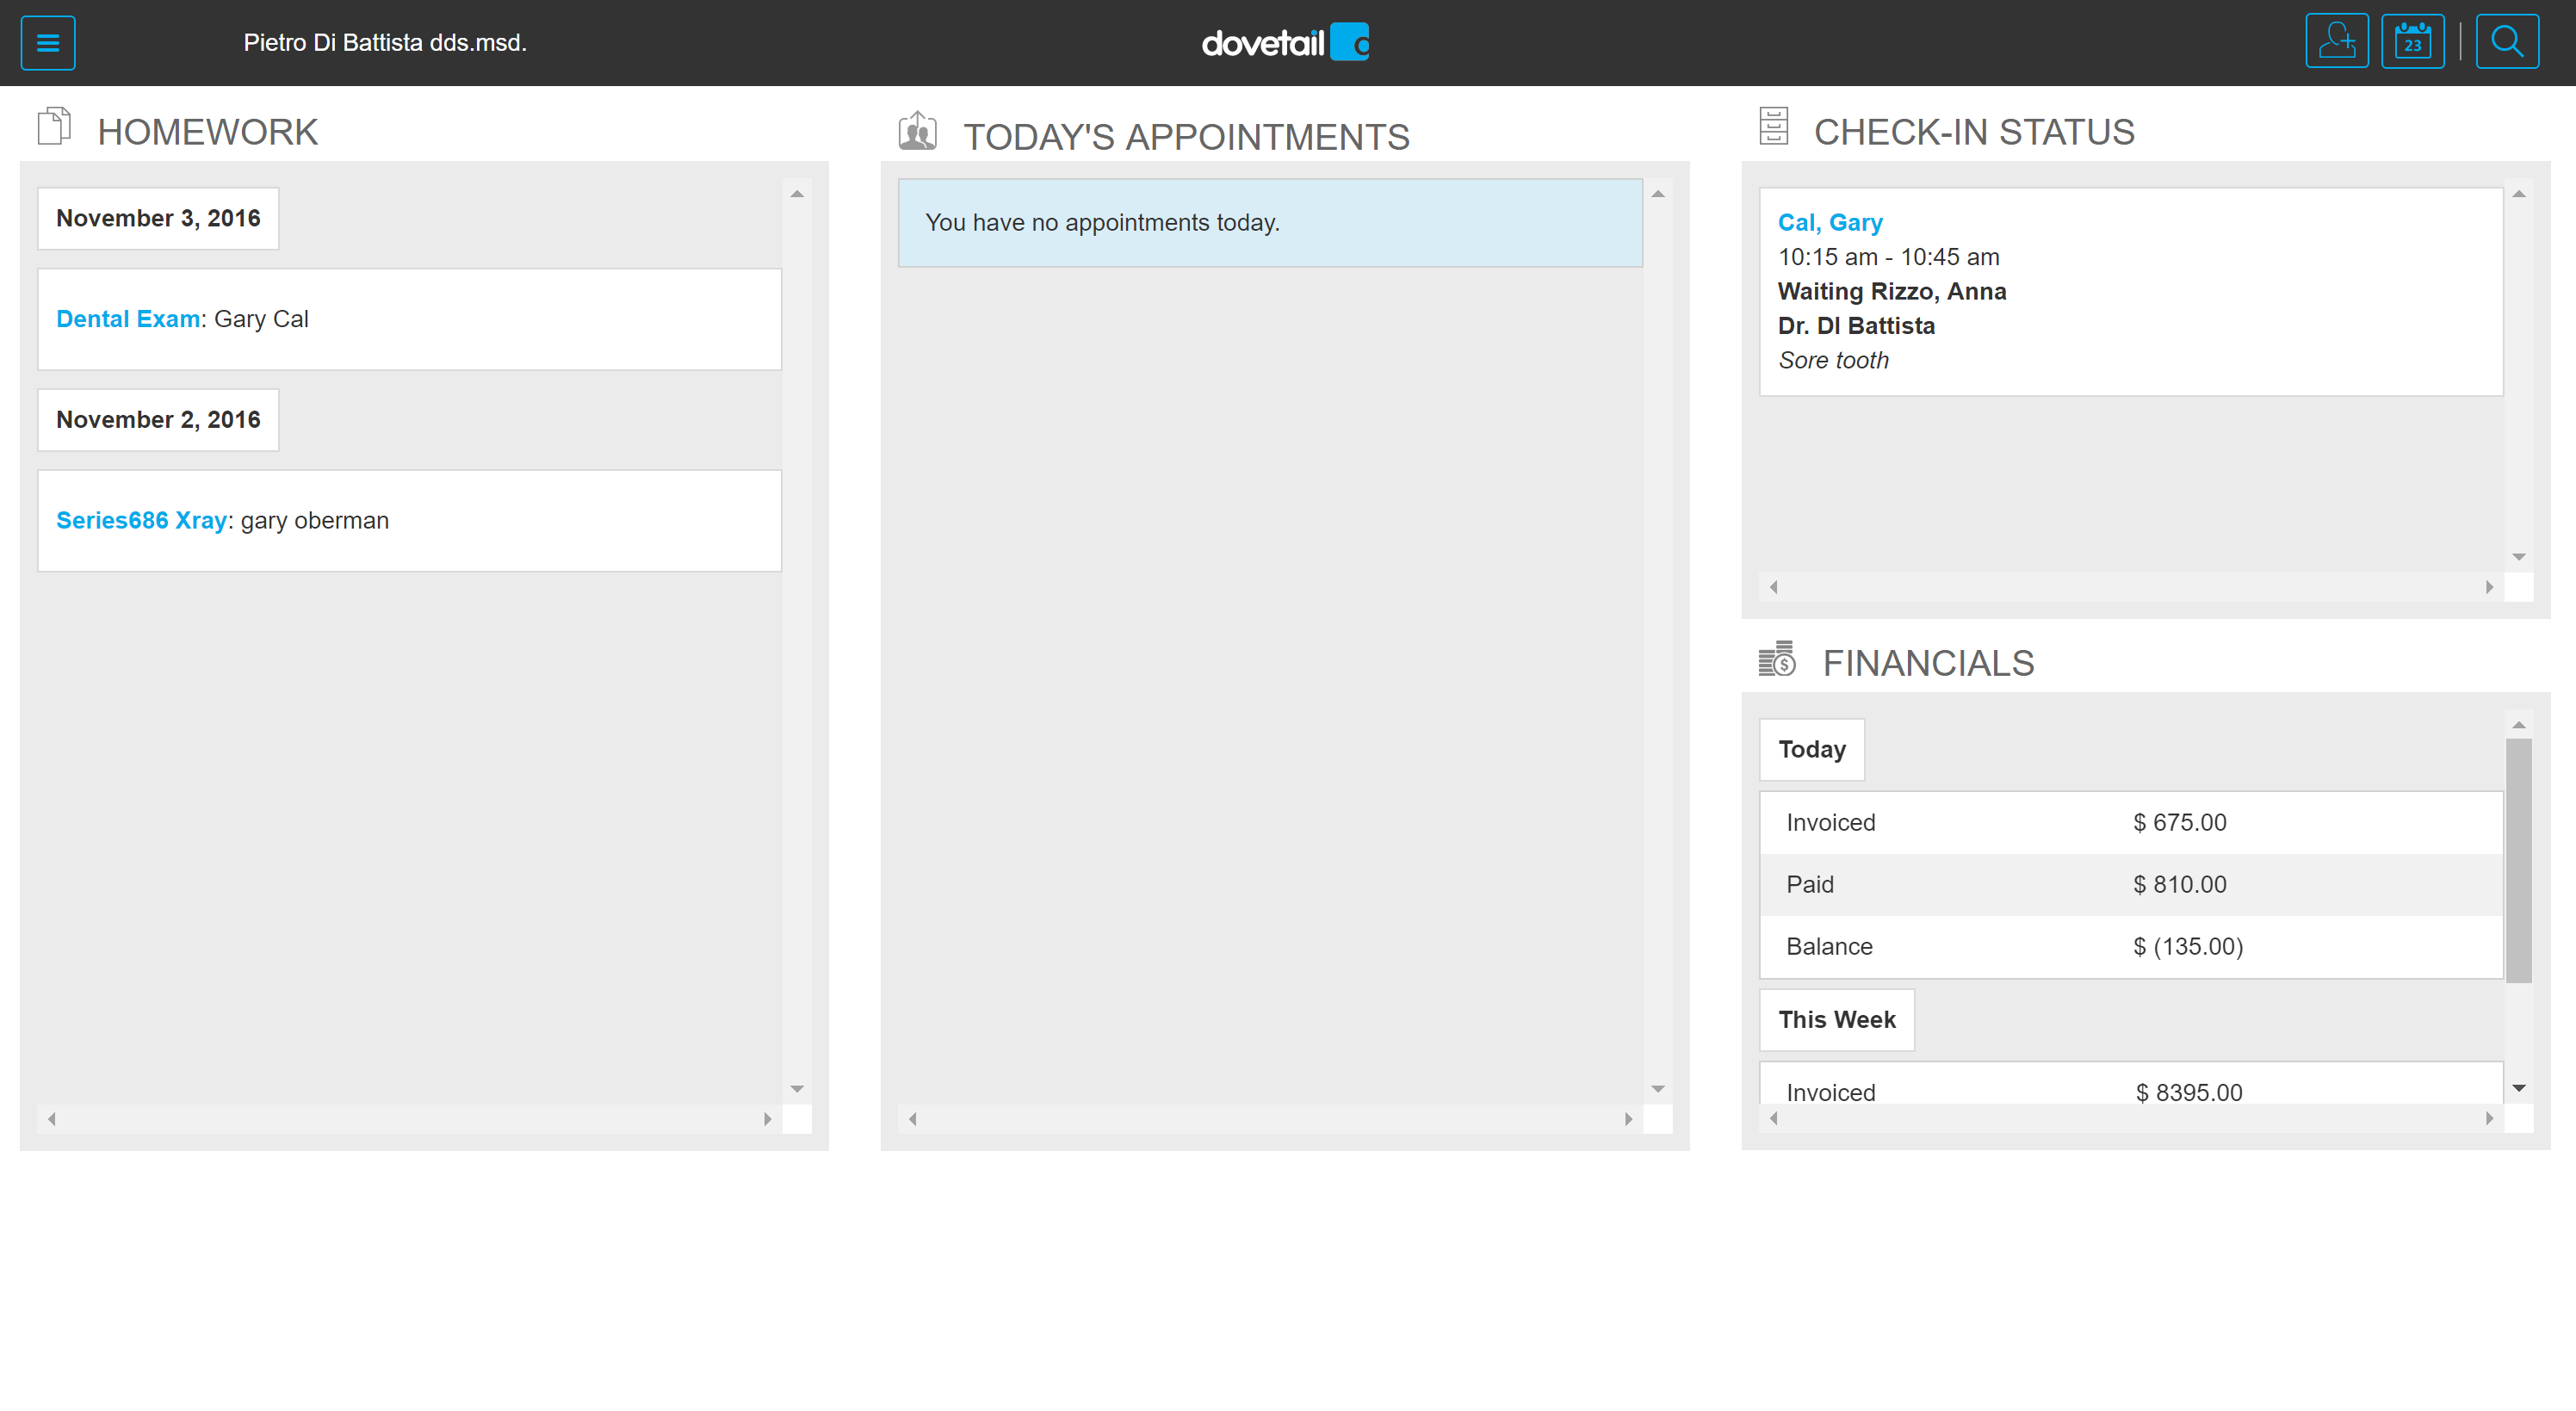Open the calendar icon
The width and height of the screenshot is (2576, 1411).
2412,42
